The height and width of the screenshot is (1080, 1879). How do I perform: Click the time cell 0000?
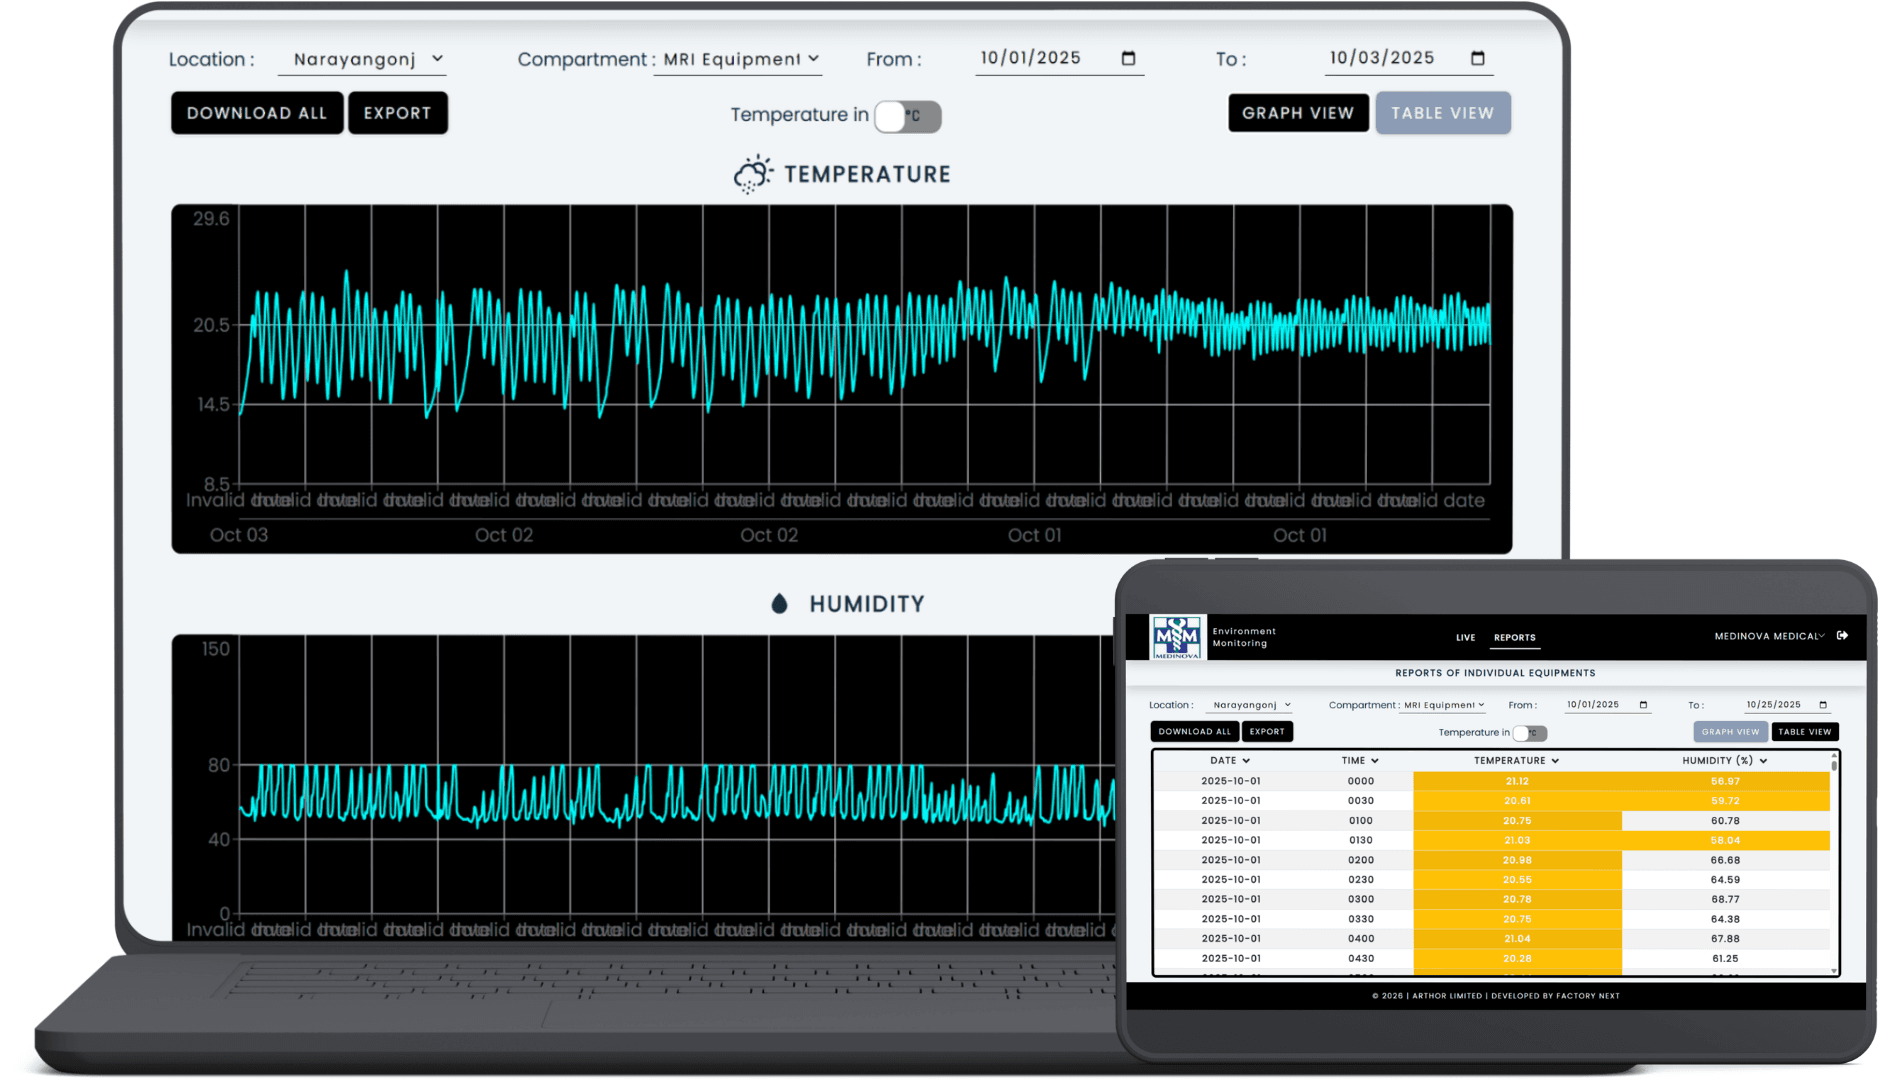[x=1360, y=782]
